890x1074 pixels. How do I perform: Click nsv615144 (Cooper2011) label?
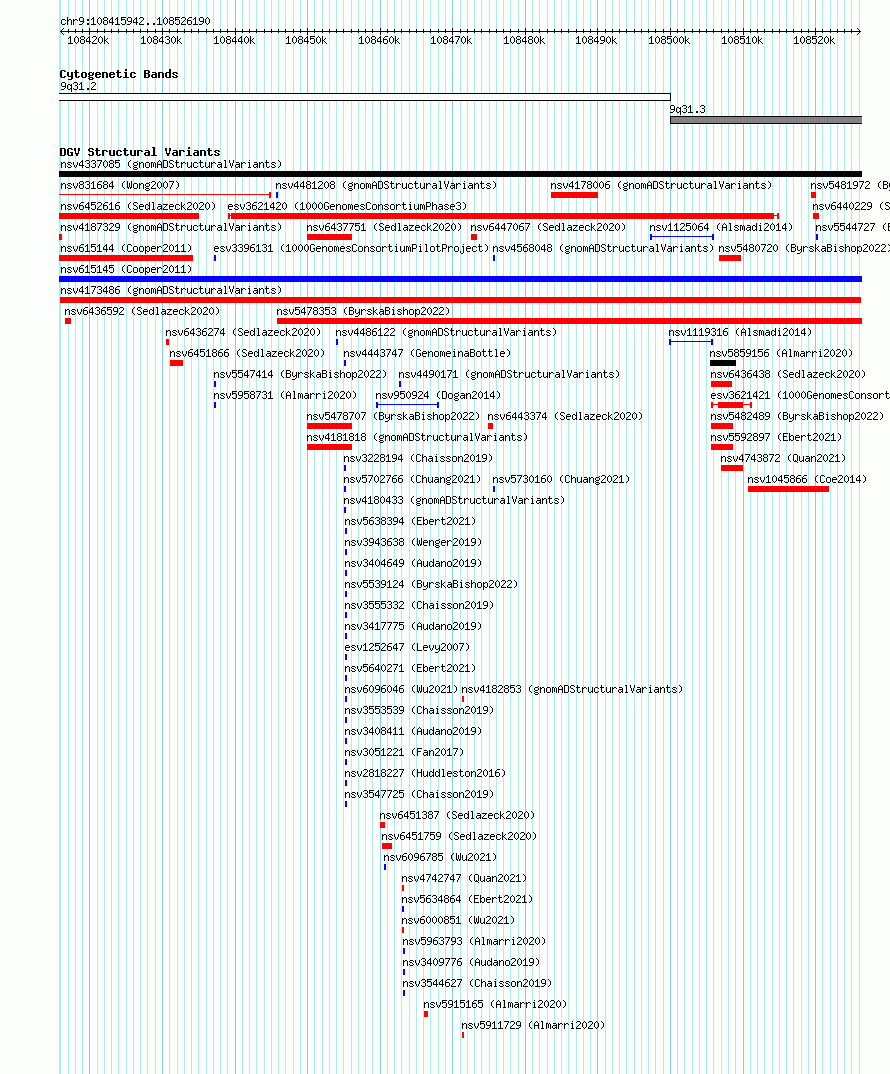point(126,249)
